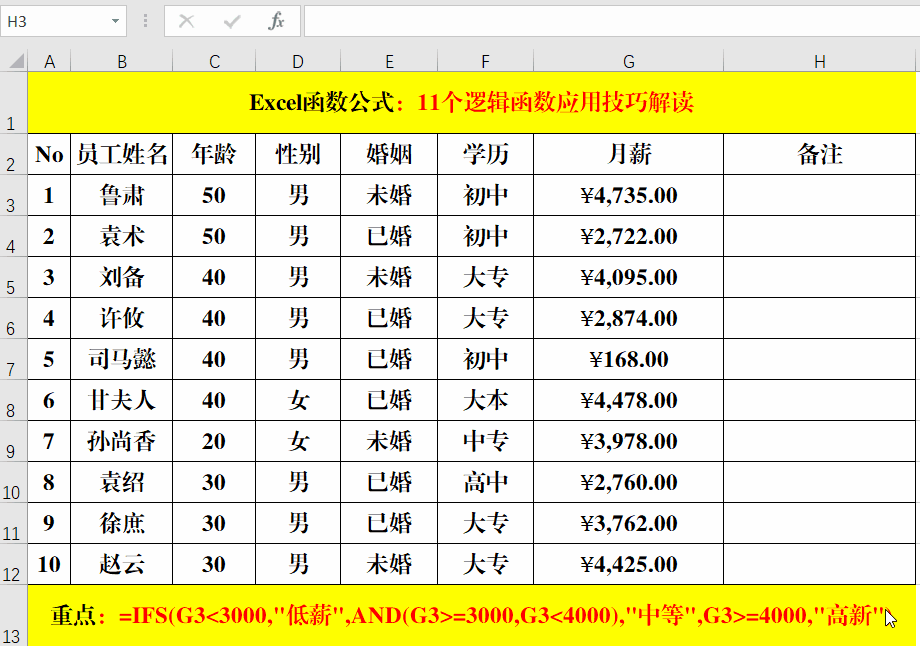Select row 13 header

pyautogui.click(x=13, y=615)
